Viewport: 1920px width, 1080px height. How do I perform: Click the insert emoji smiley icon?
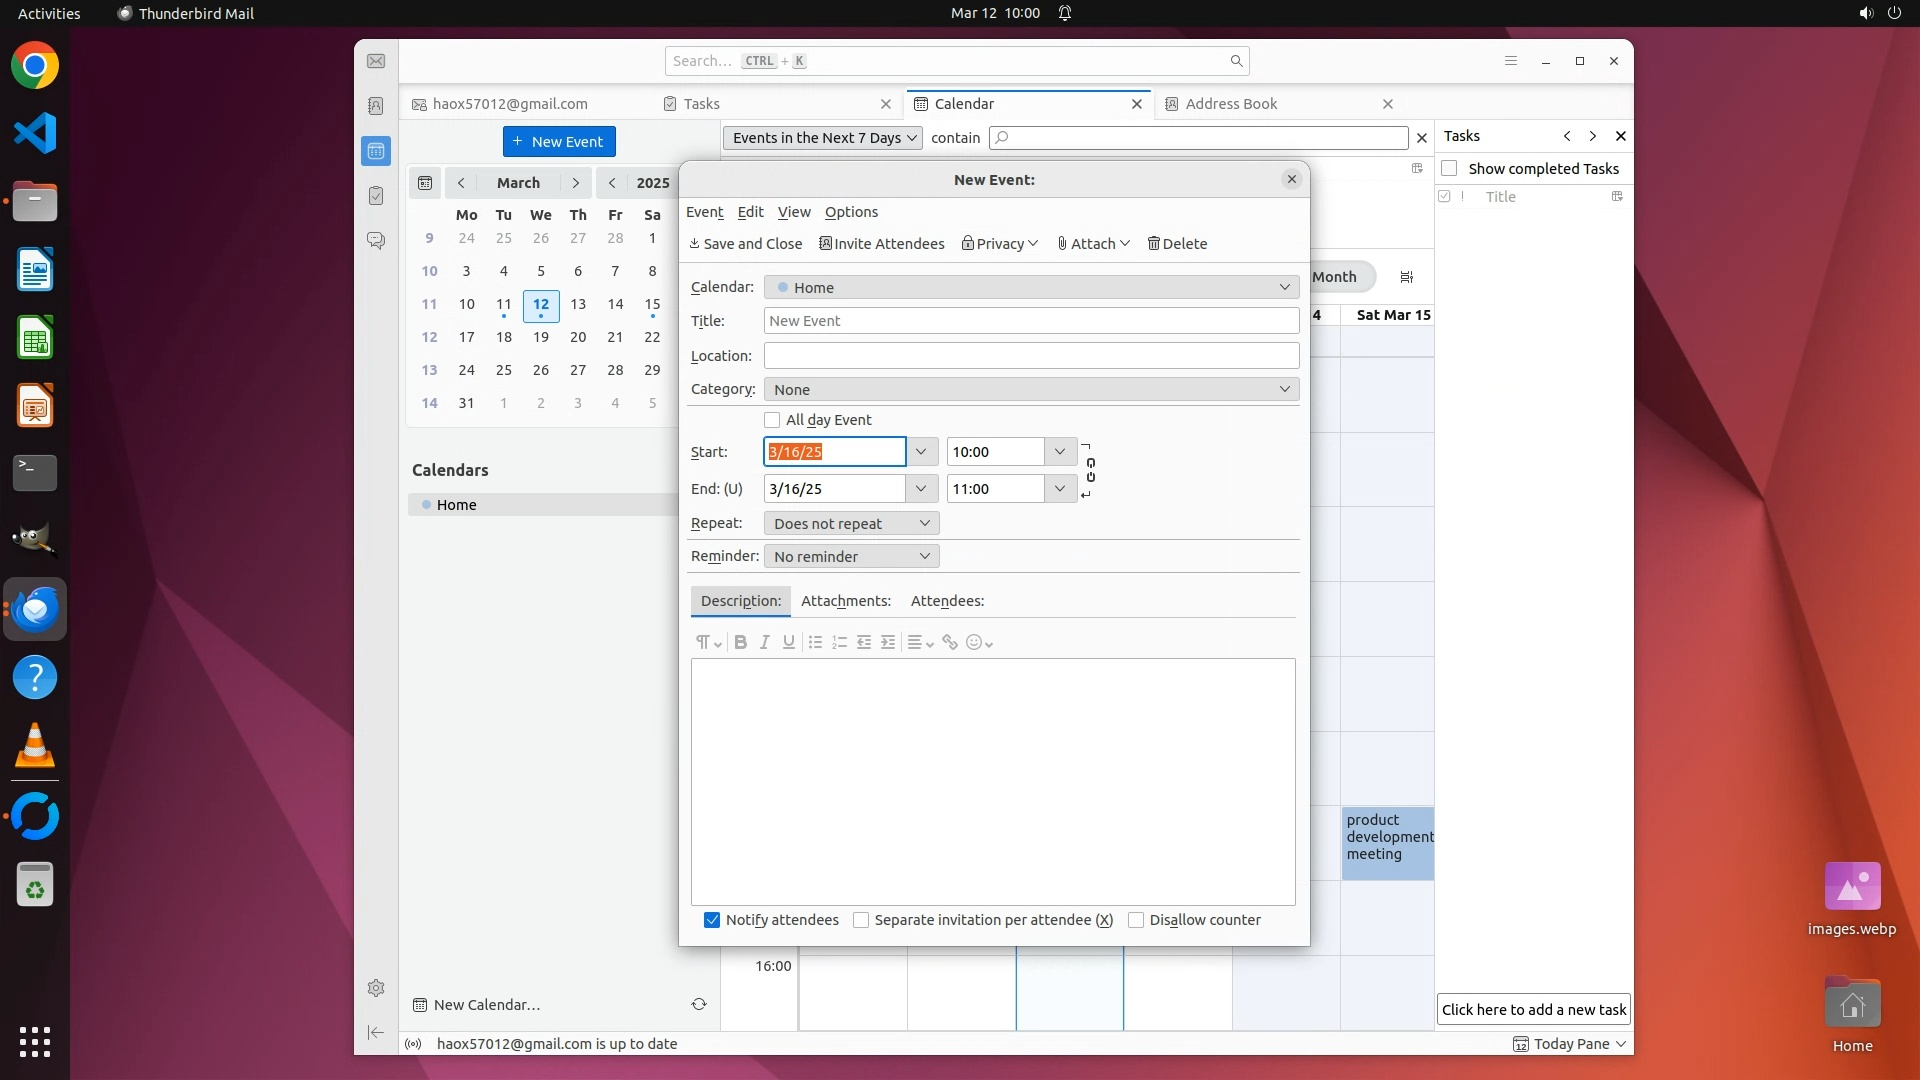(974, 642)
